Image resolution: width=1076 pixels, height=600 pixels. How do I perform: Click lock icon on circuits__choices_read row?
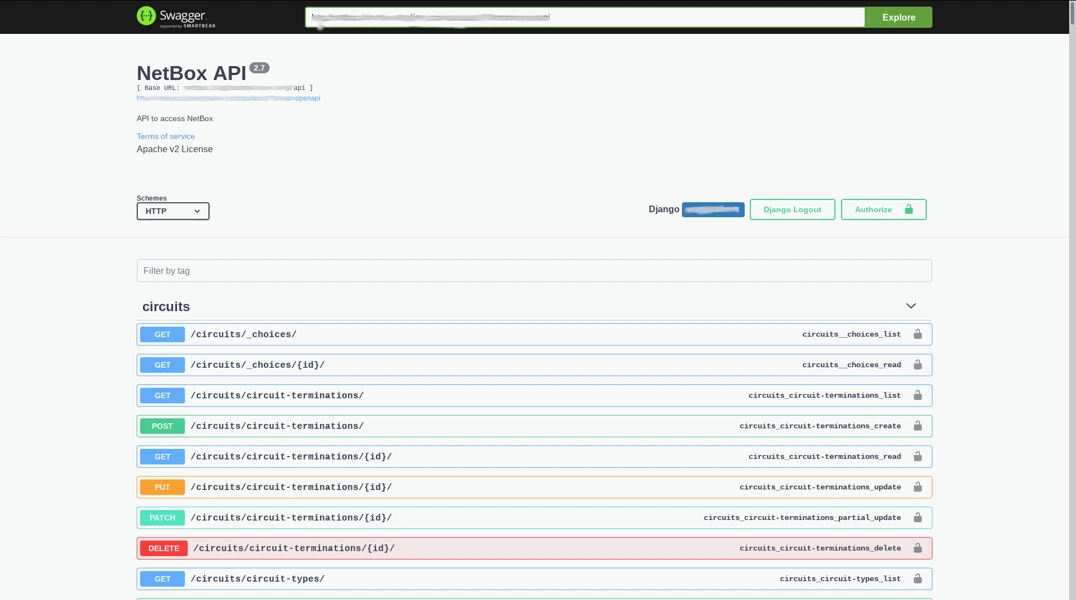click(x=917, y=365)
